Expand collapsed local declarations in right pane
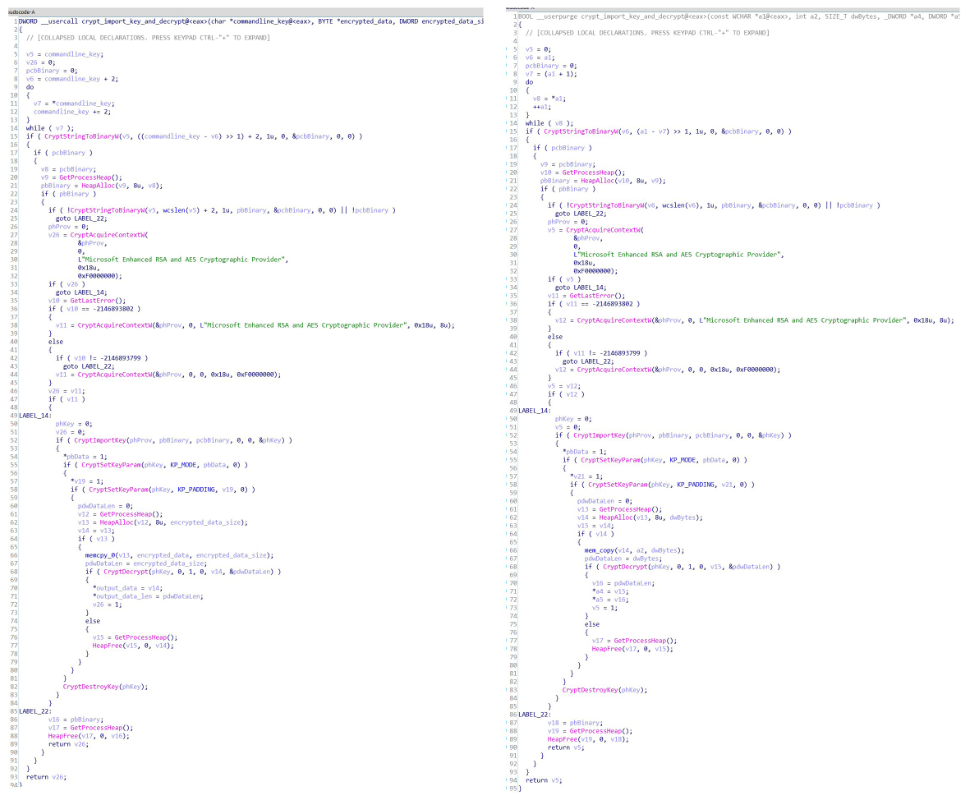This screenshot has height=796, width=972. tap(647, 33)
